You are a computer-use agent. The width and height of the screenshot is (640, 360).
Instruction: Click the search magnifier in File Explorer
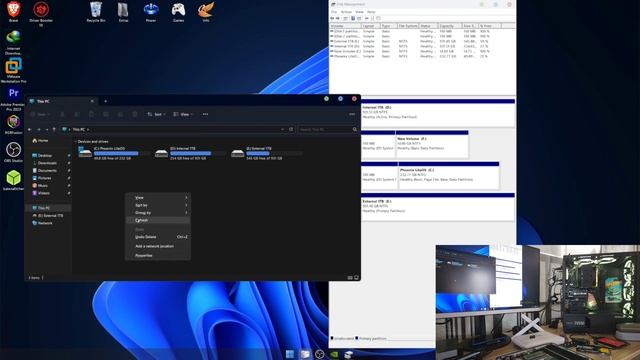point(355,129)
